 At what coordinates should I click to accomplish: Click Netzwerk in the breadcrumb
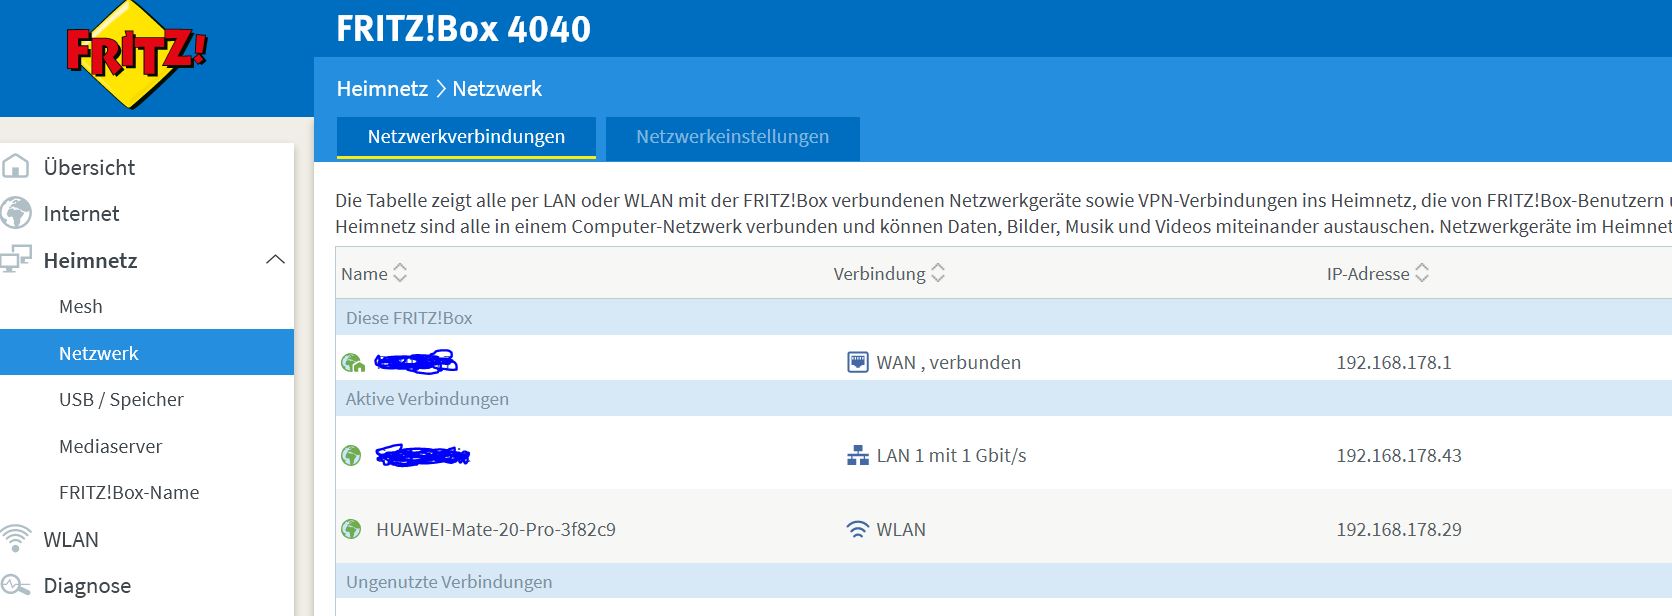pos(497,89)
